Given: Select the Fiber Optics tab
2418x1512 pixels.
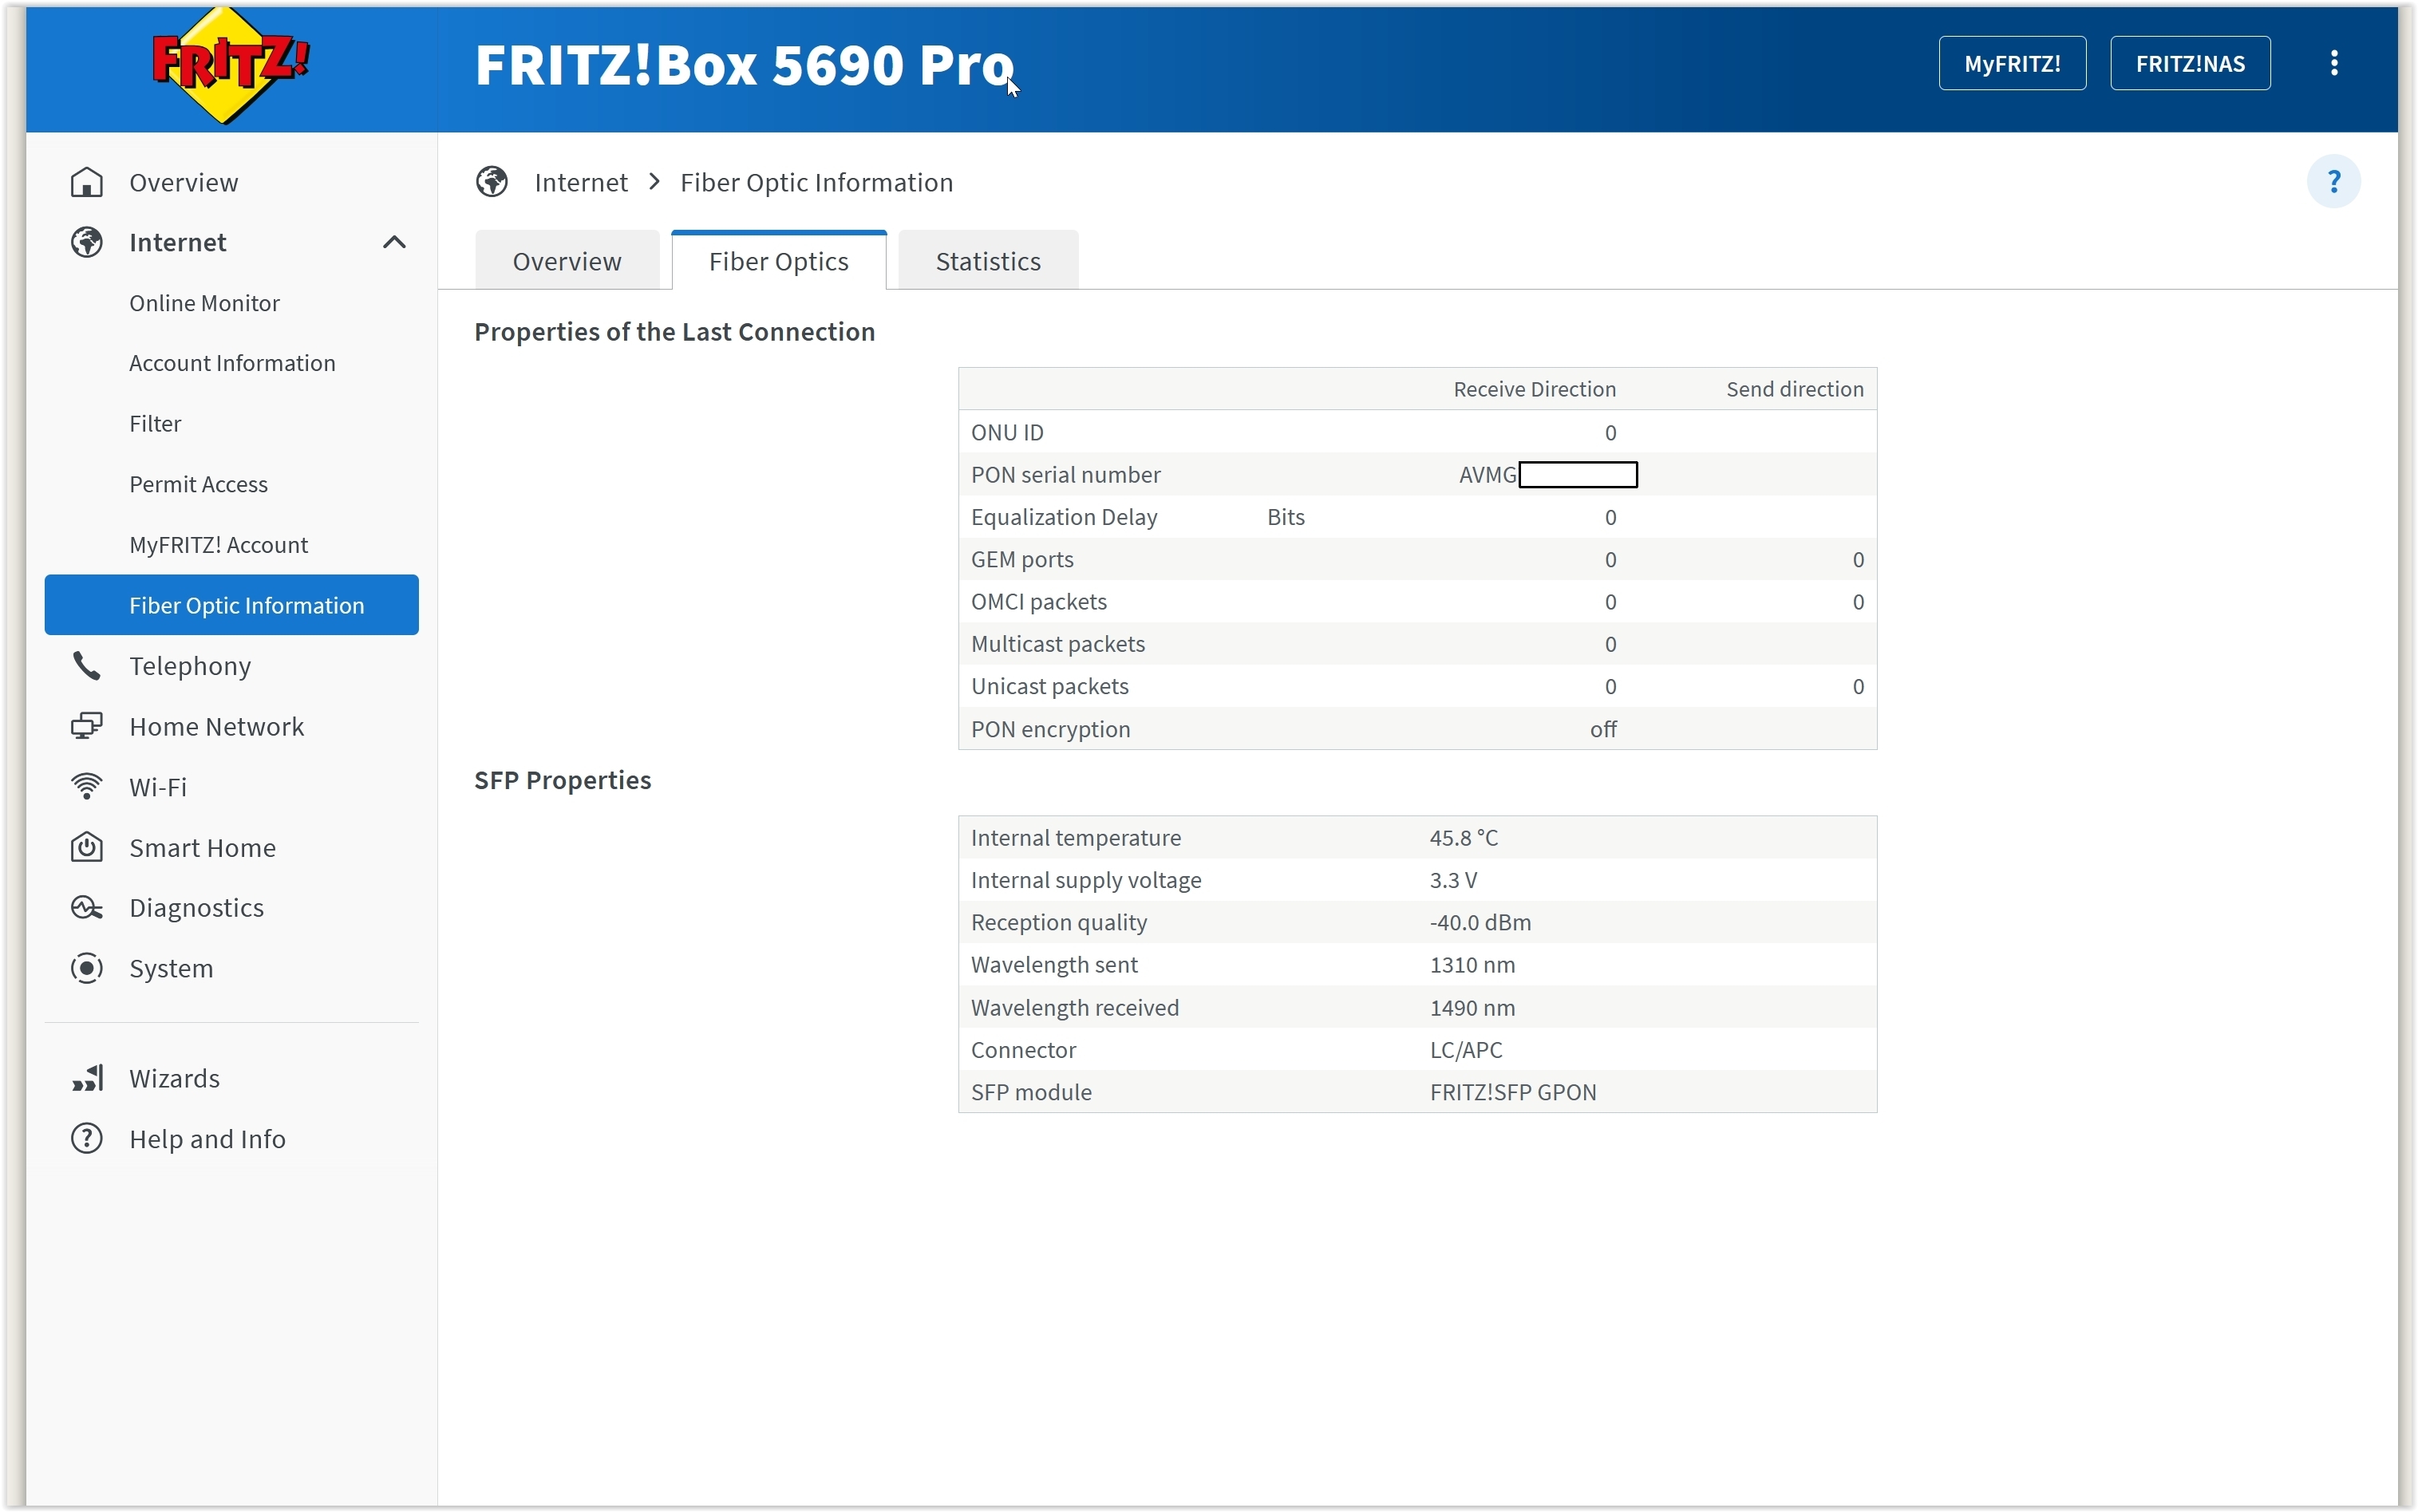Looking at the screenshot, I should click(779, 261).
